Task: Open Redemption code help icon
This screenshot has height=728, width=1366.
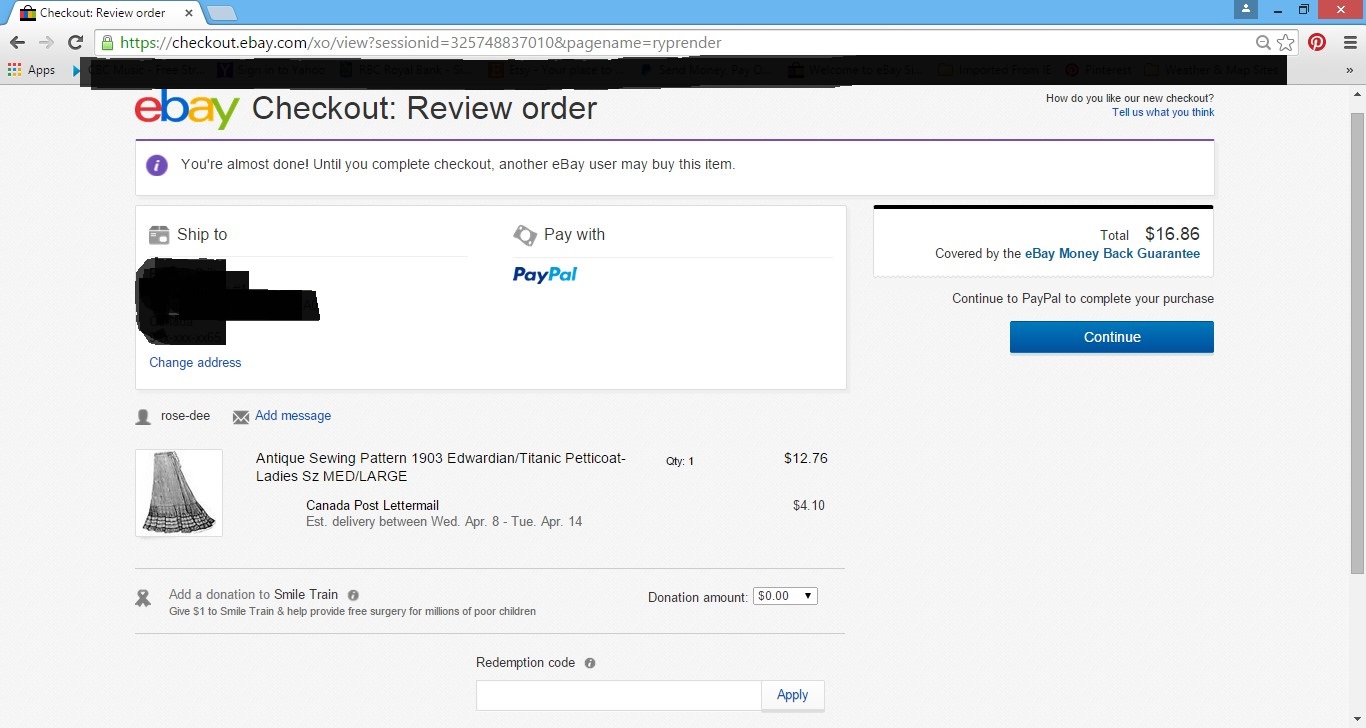Action: tap(590, 663)
